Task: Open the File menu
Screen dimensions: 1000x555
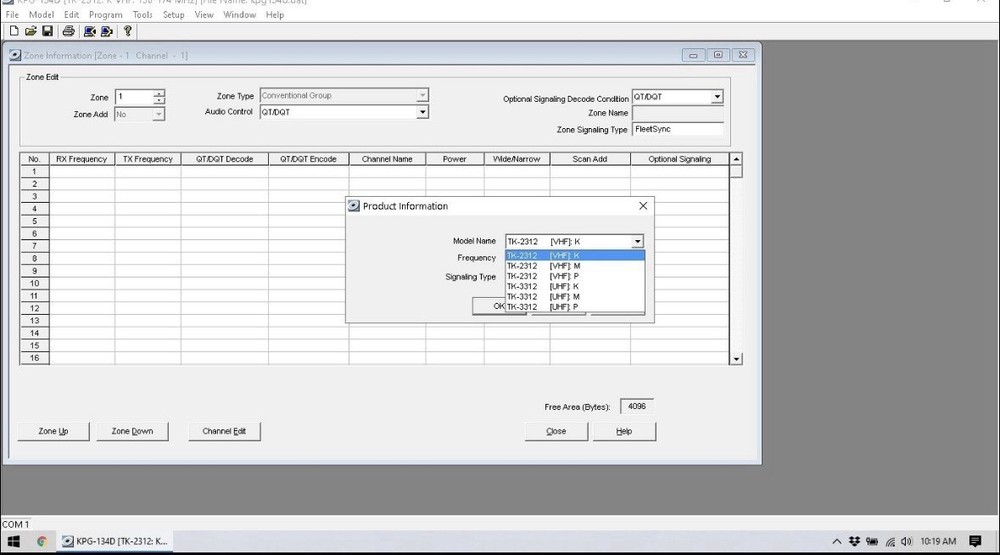Action: click(12, 15)
